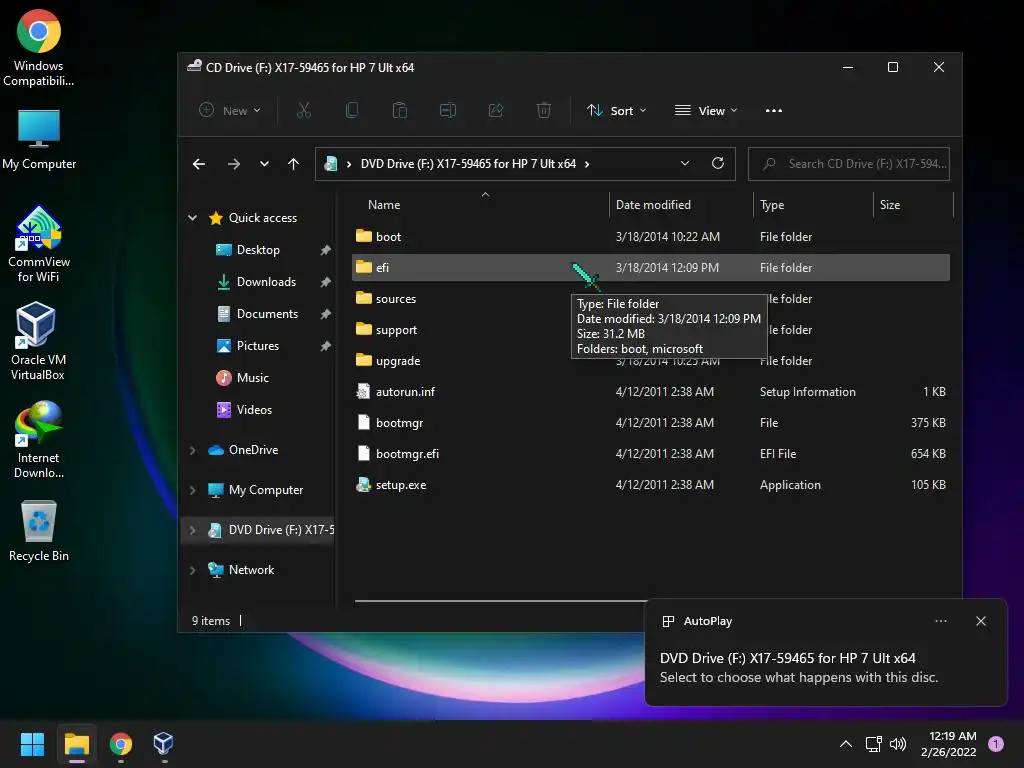The height and width of the screenshot is (768, 1024).
Task: Expand the address bar history dropdown
Action: 684,163
